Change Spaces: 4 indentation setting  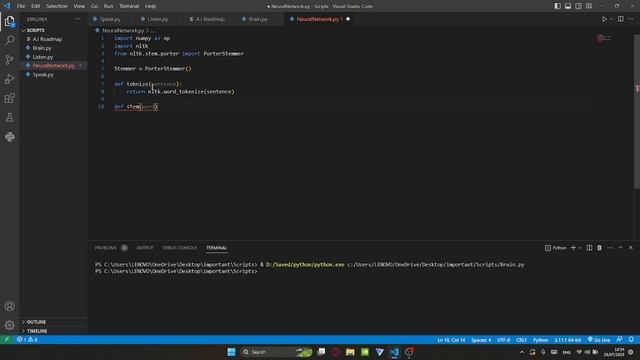coord(481,340)
